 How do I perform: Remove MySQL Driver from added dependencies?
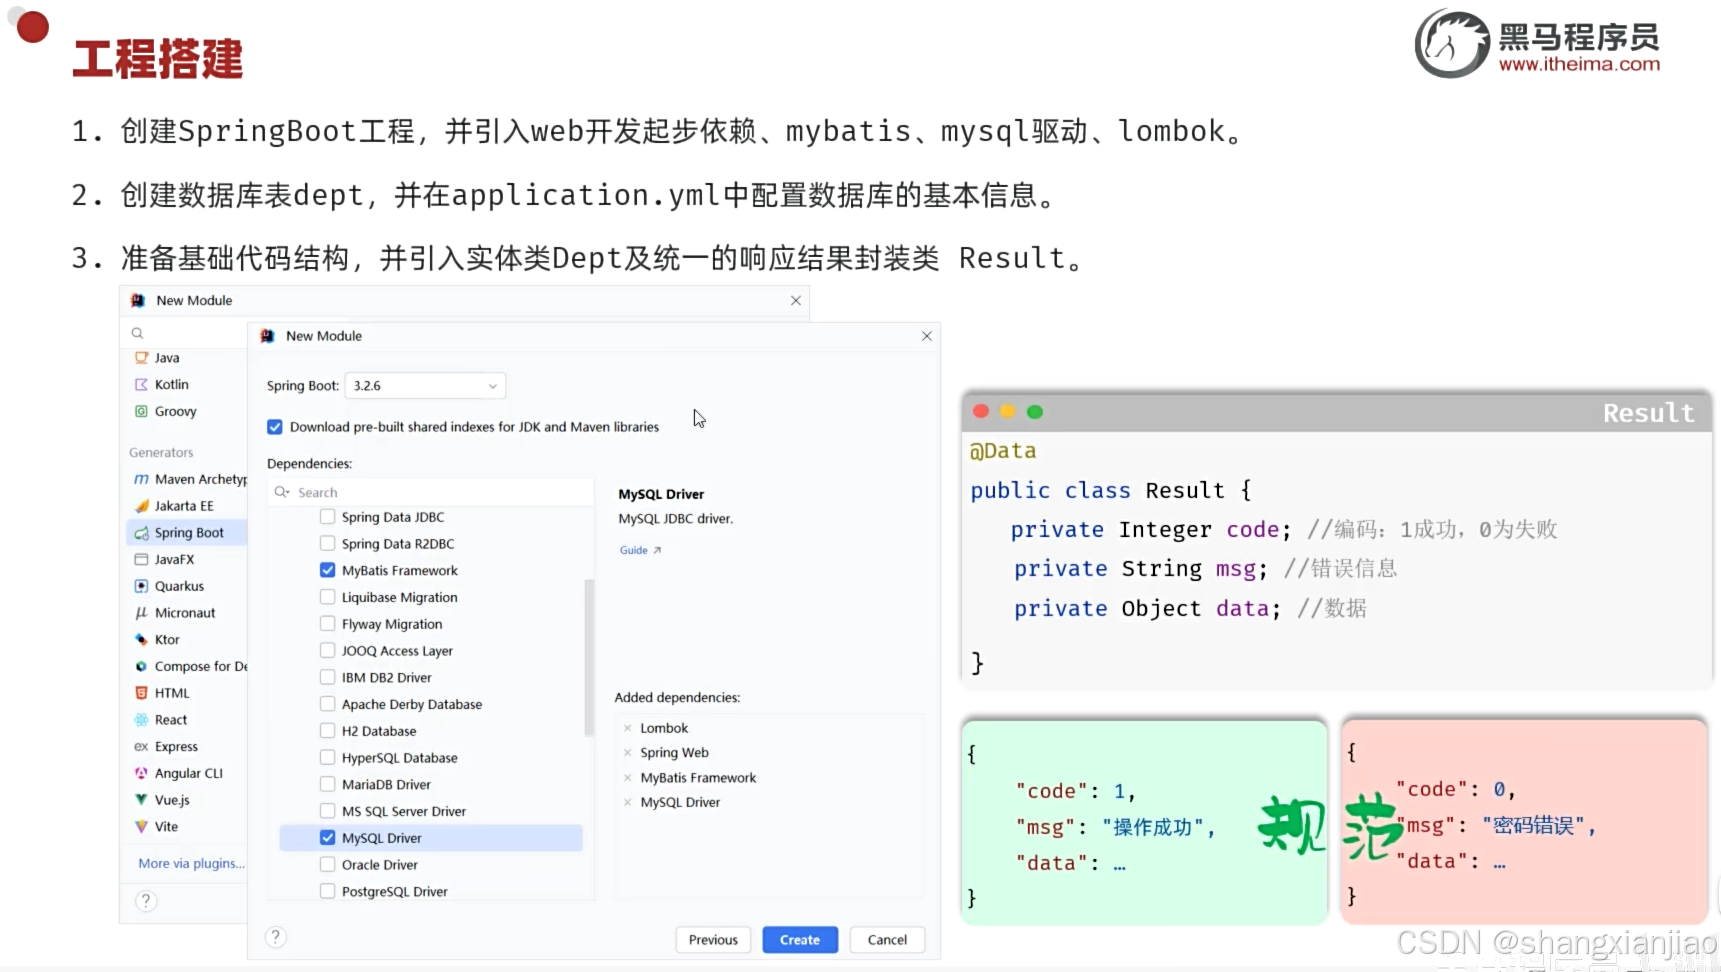pos(628,802)
